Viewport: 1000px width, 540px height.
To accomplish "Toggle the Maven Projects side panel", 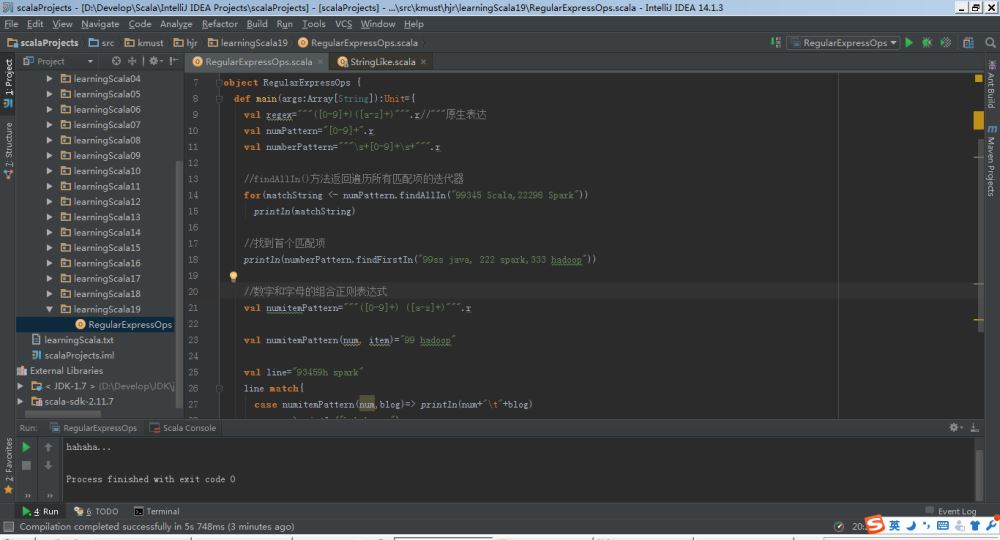I will pos(991,160).
